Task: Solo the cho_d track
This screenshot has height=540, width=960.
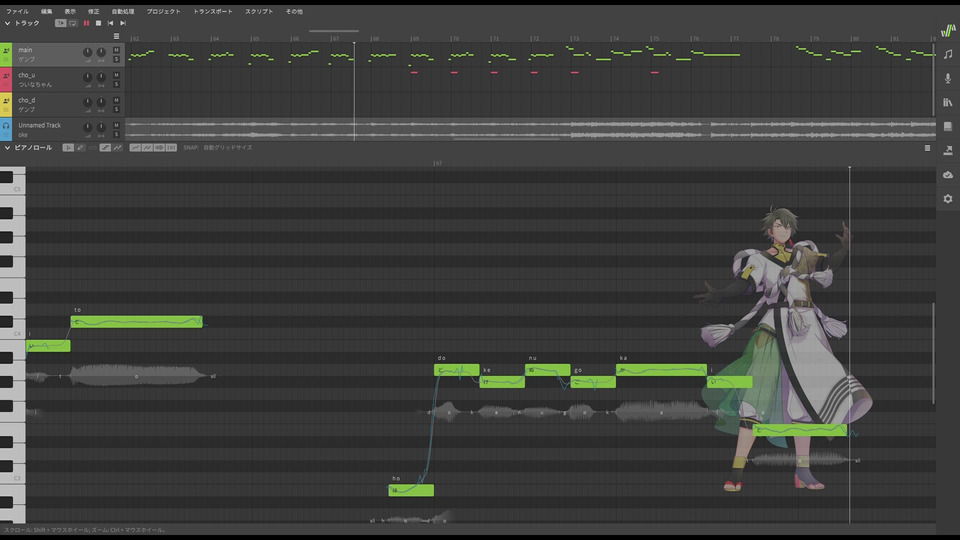Action: pos(116,110)
